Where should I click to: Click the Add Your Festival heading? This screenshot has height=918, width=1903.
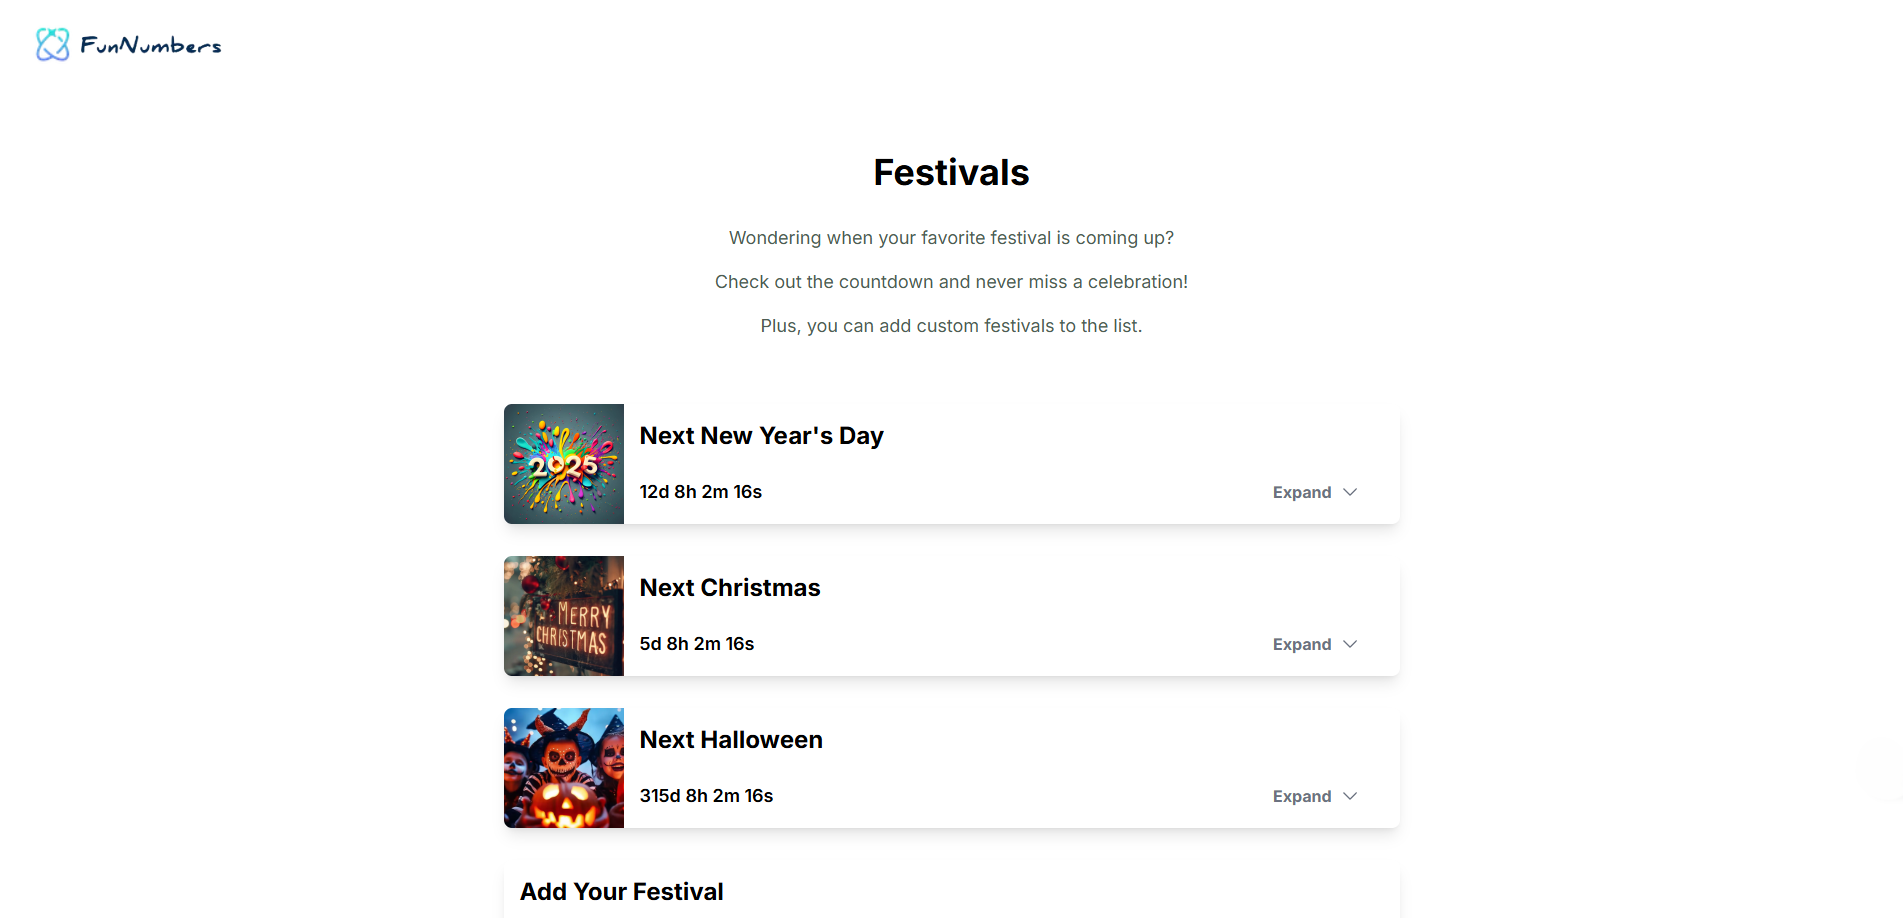click(622, 892)
